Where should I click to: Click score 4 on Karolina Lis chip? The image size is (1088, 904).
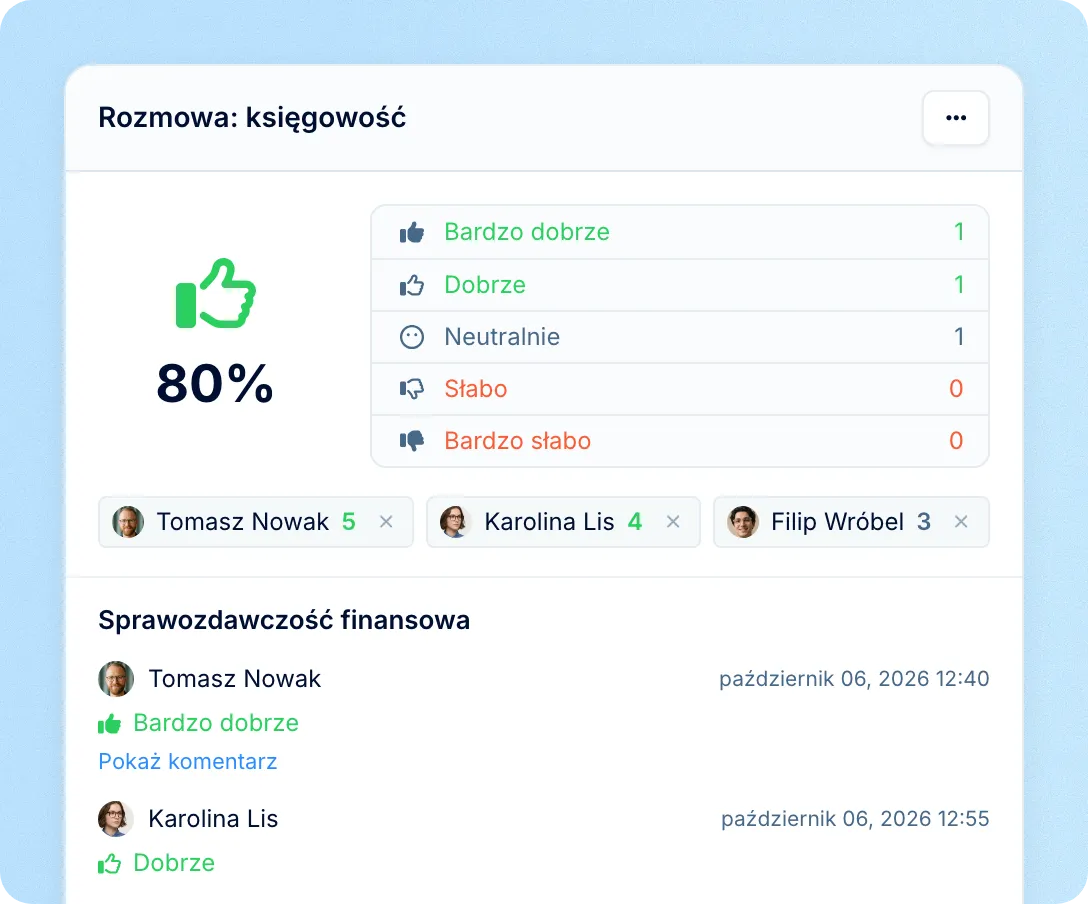(635, 522)
